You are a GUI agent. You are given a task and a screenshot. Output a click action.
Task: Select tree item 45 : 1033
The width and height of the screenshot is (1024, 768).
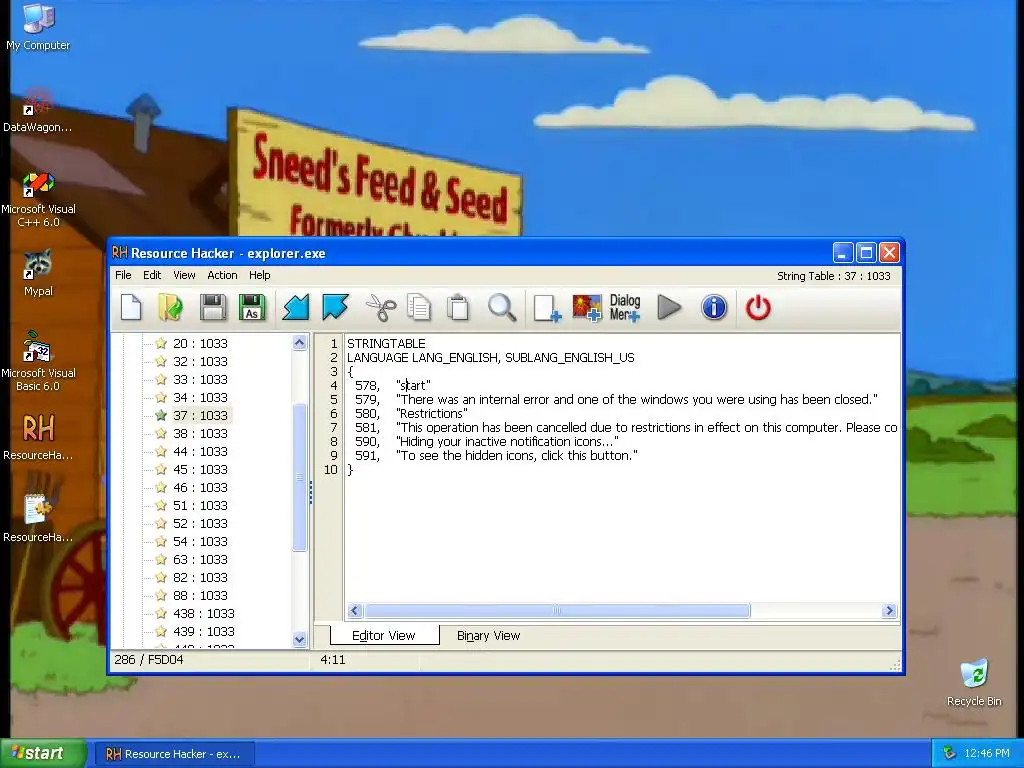[x=200, y=470]
